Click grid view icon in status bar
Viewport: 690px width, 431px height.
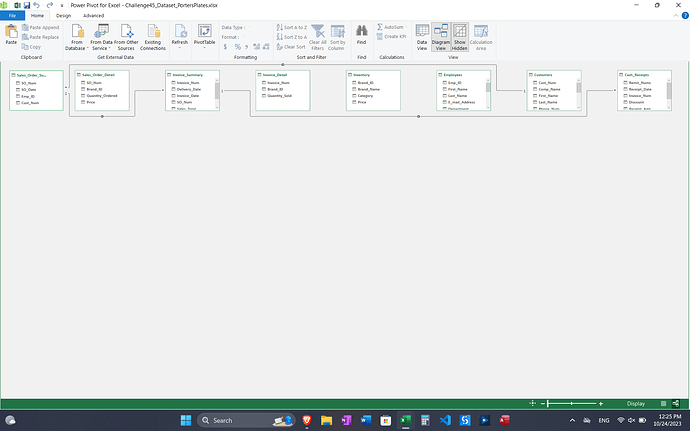(x=664, y=403)
